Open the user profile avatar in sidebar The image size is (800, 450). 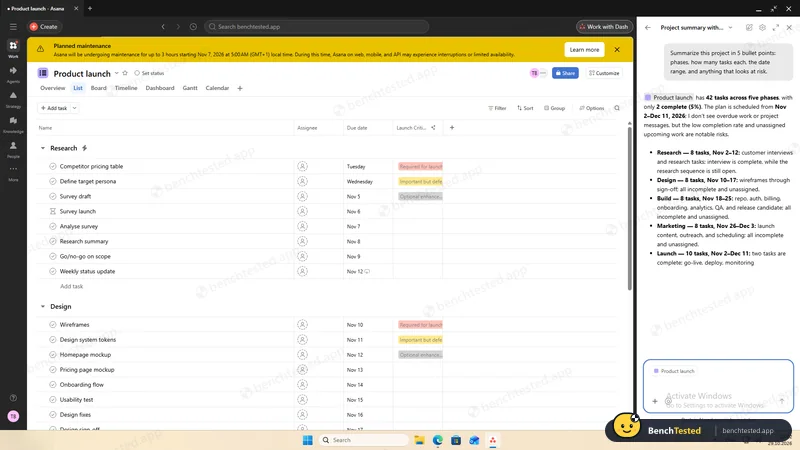[x=13, y=416]
